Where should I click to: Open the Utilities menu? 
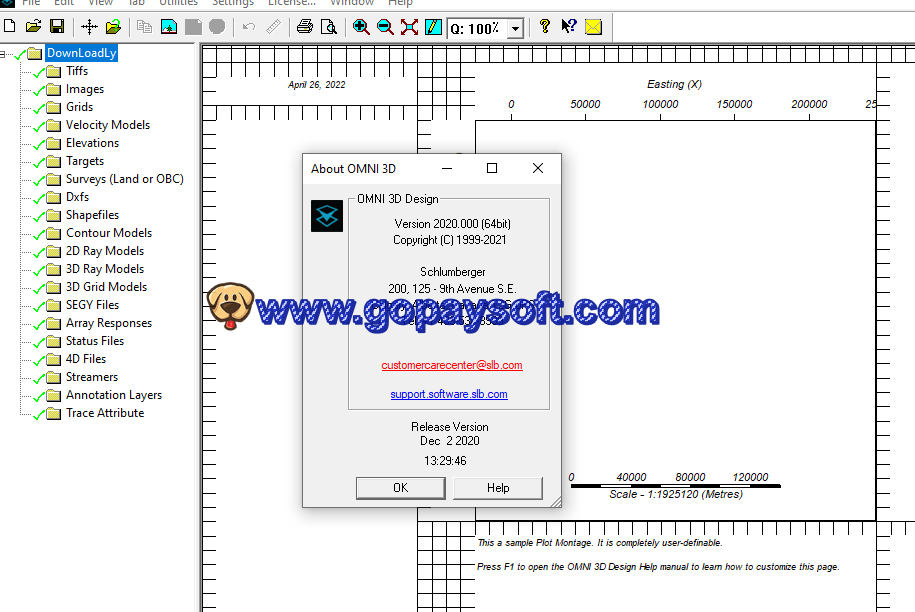(179, 3)
